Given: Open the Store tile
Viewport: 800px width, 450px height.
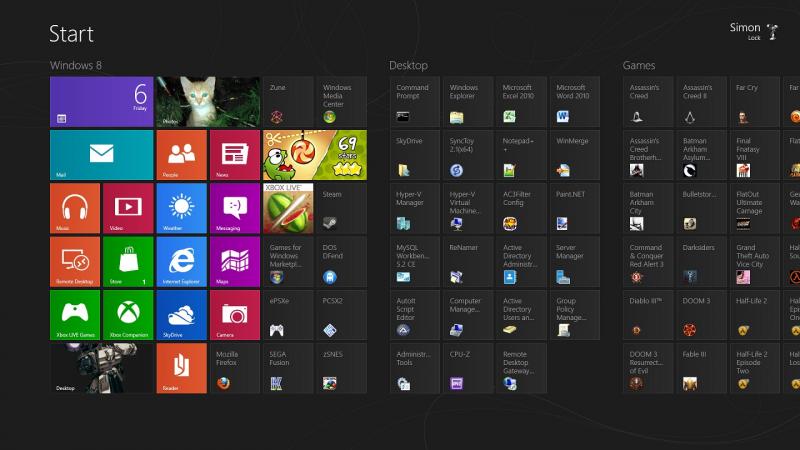Looking at the screenshot, I should point(128,262).
